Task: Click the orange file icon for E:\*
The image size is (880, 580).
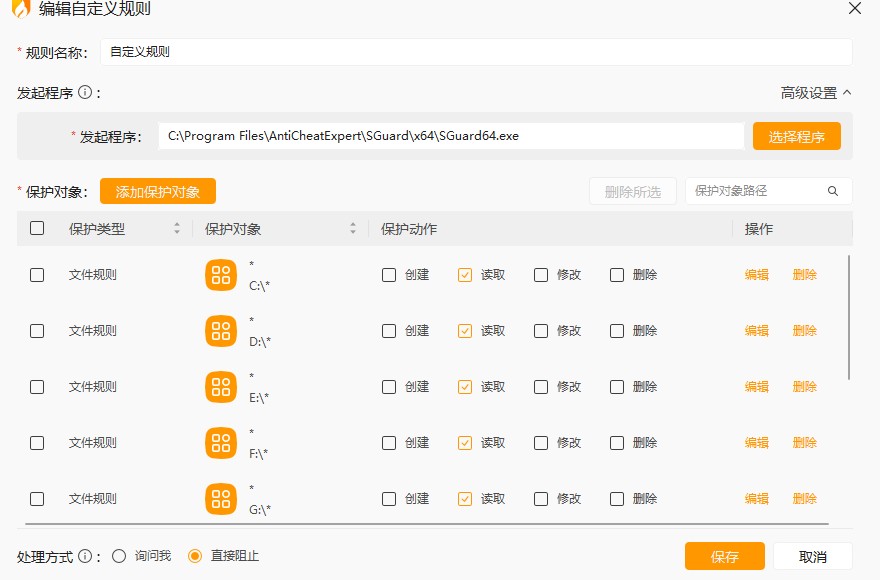Action: pos(221,387)
